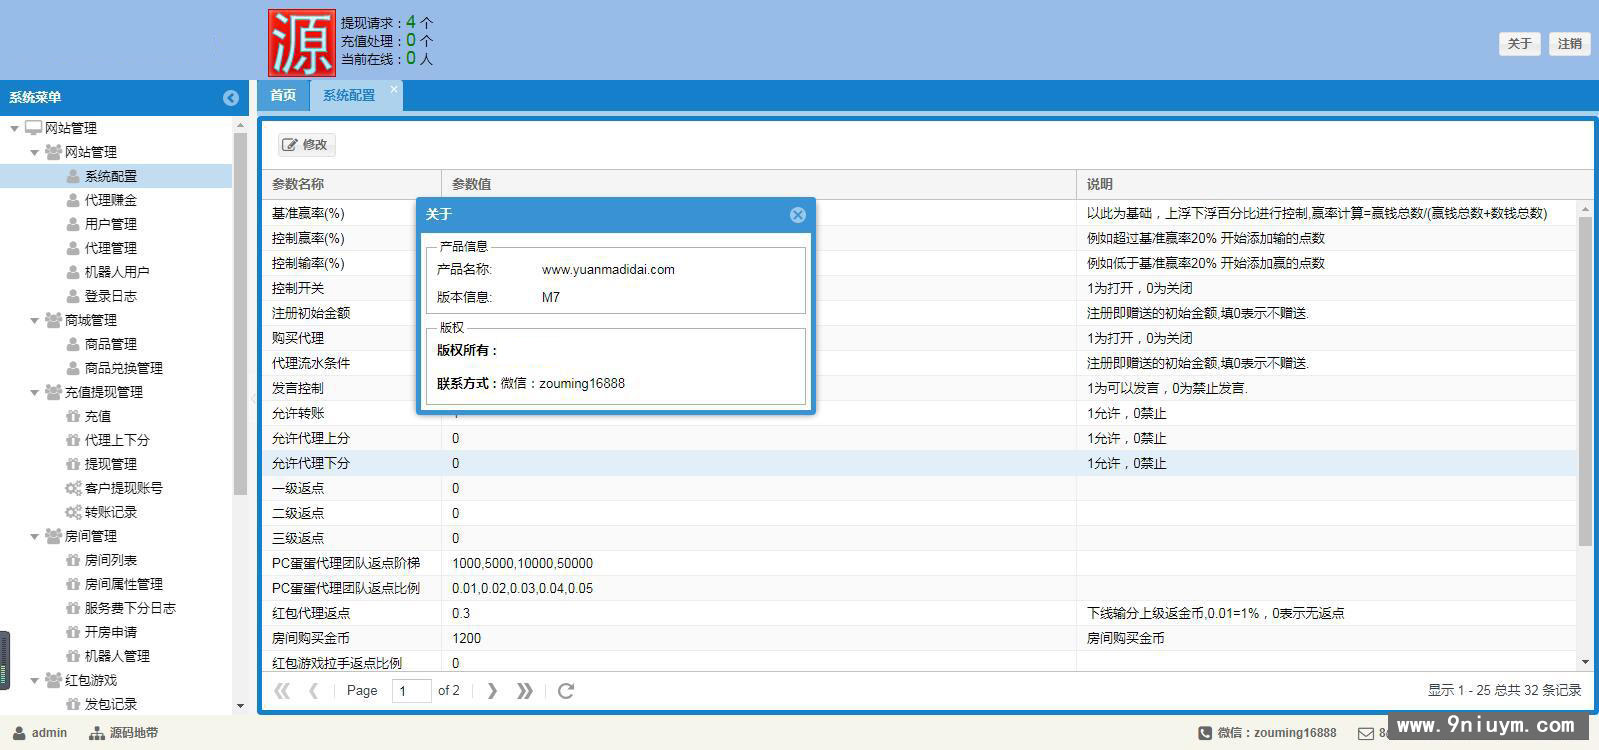Select the 系统配置 tab

coord(349,95)
